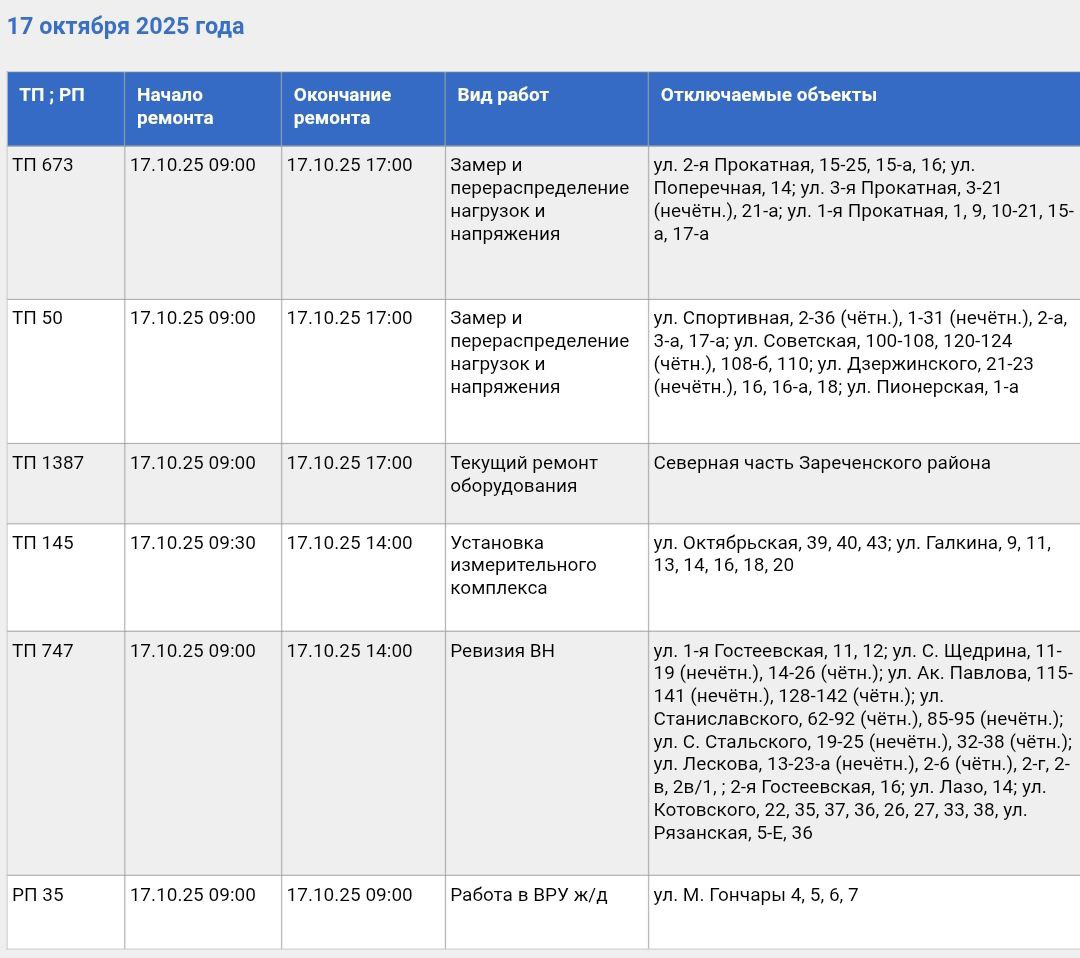Viewport: 1080px width, 958px height.
Task: Click the ТП 1387 cell
Action: pyautogui.click(x=48, y=464)
